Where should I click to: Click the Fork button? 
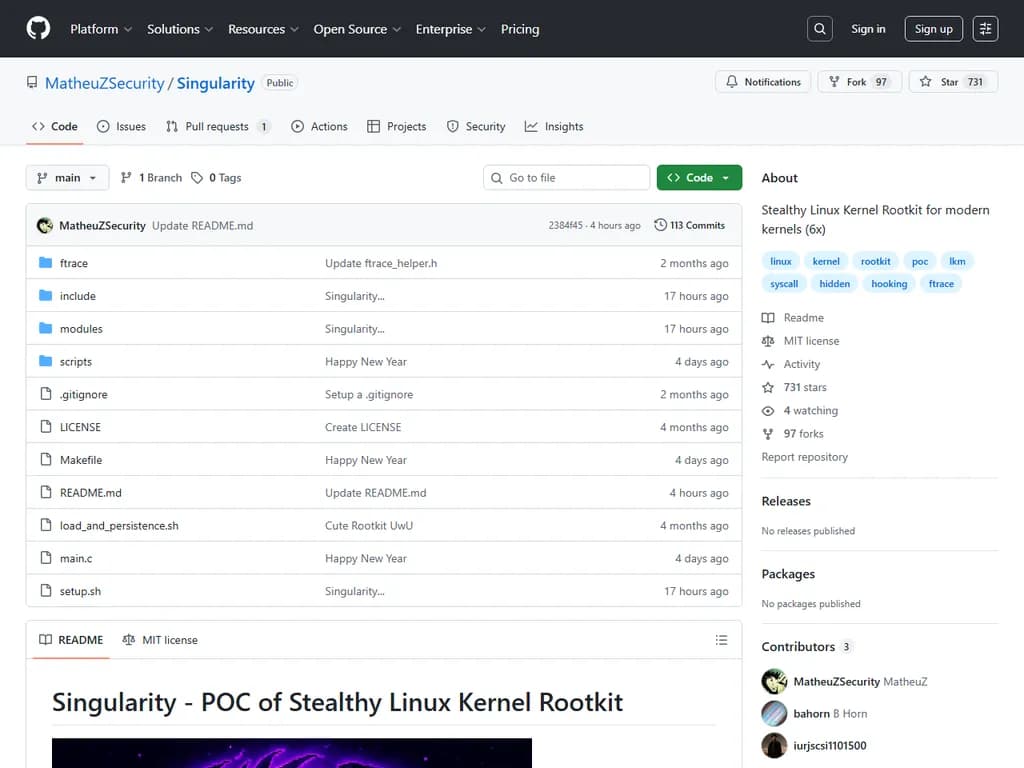pos(858,83)
